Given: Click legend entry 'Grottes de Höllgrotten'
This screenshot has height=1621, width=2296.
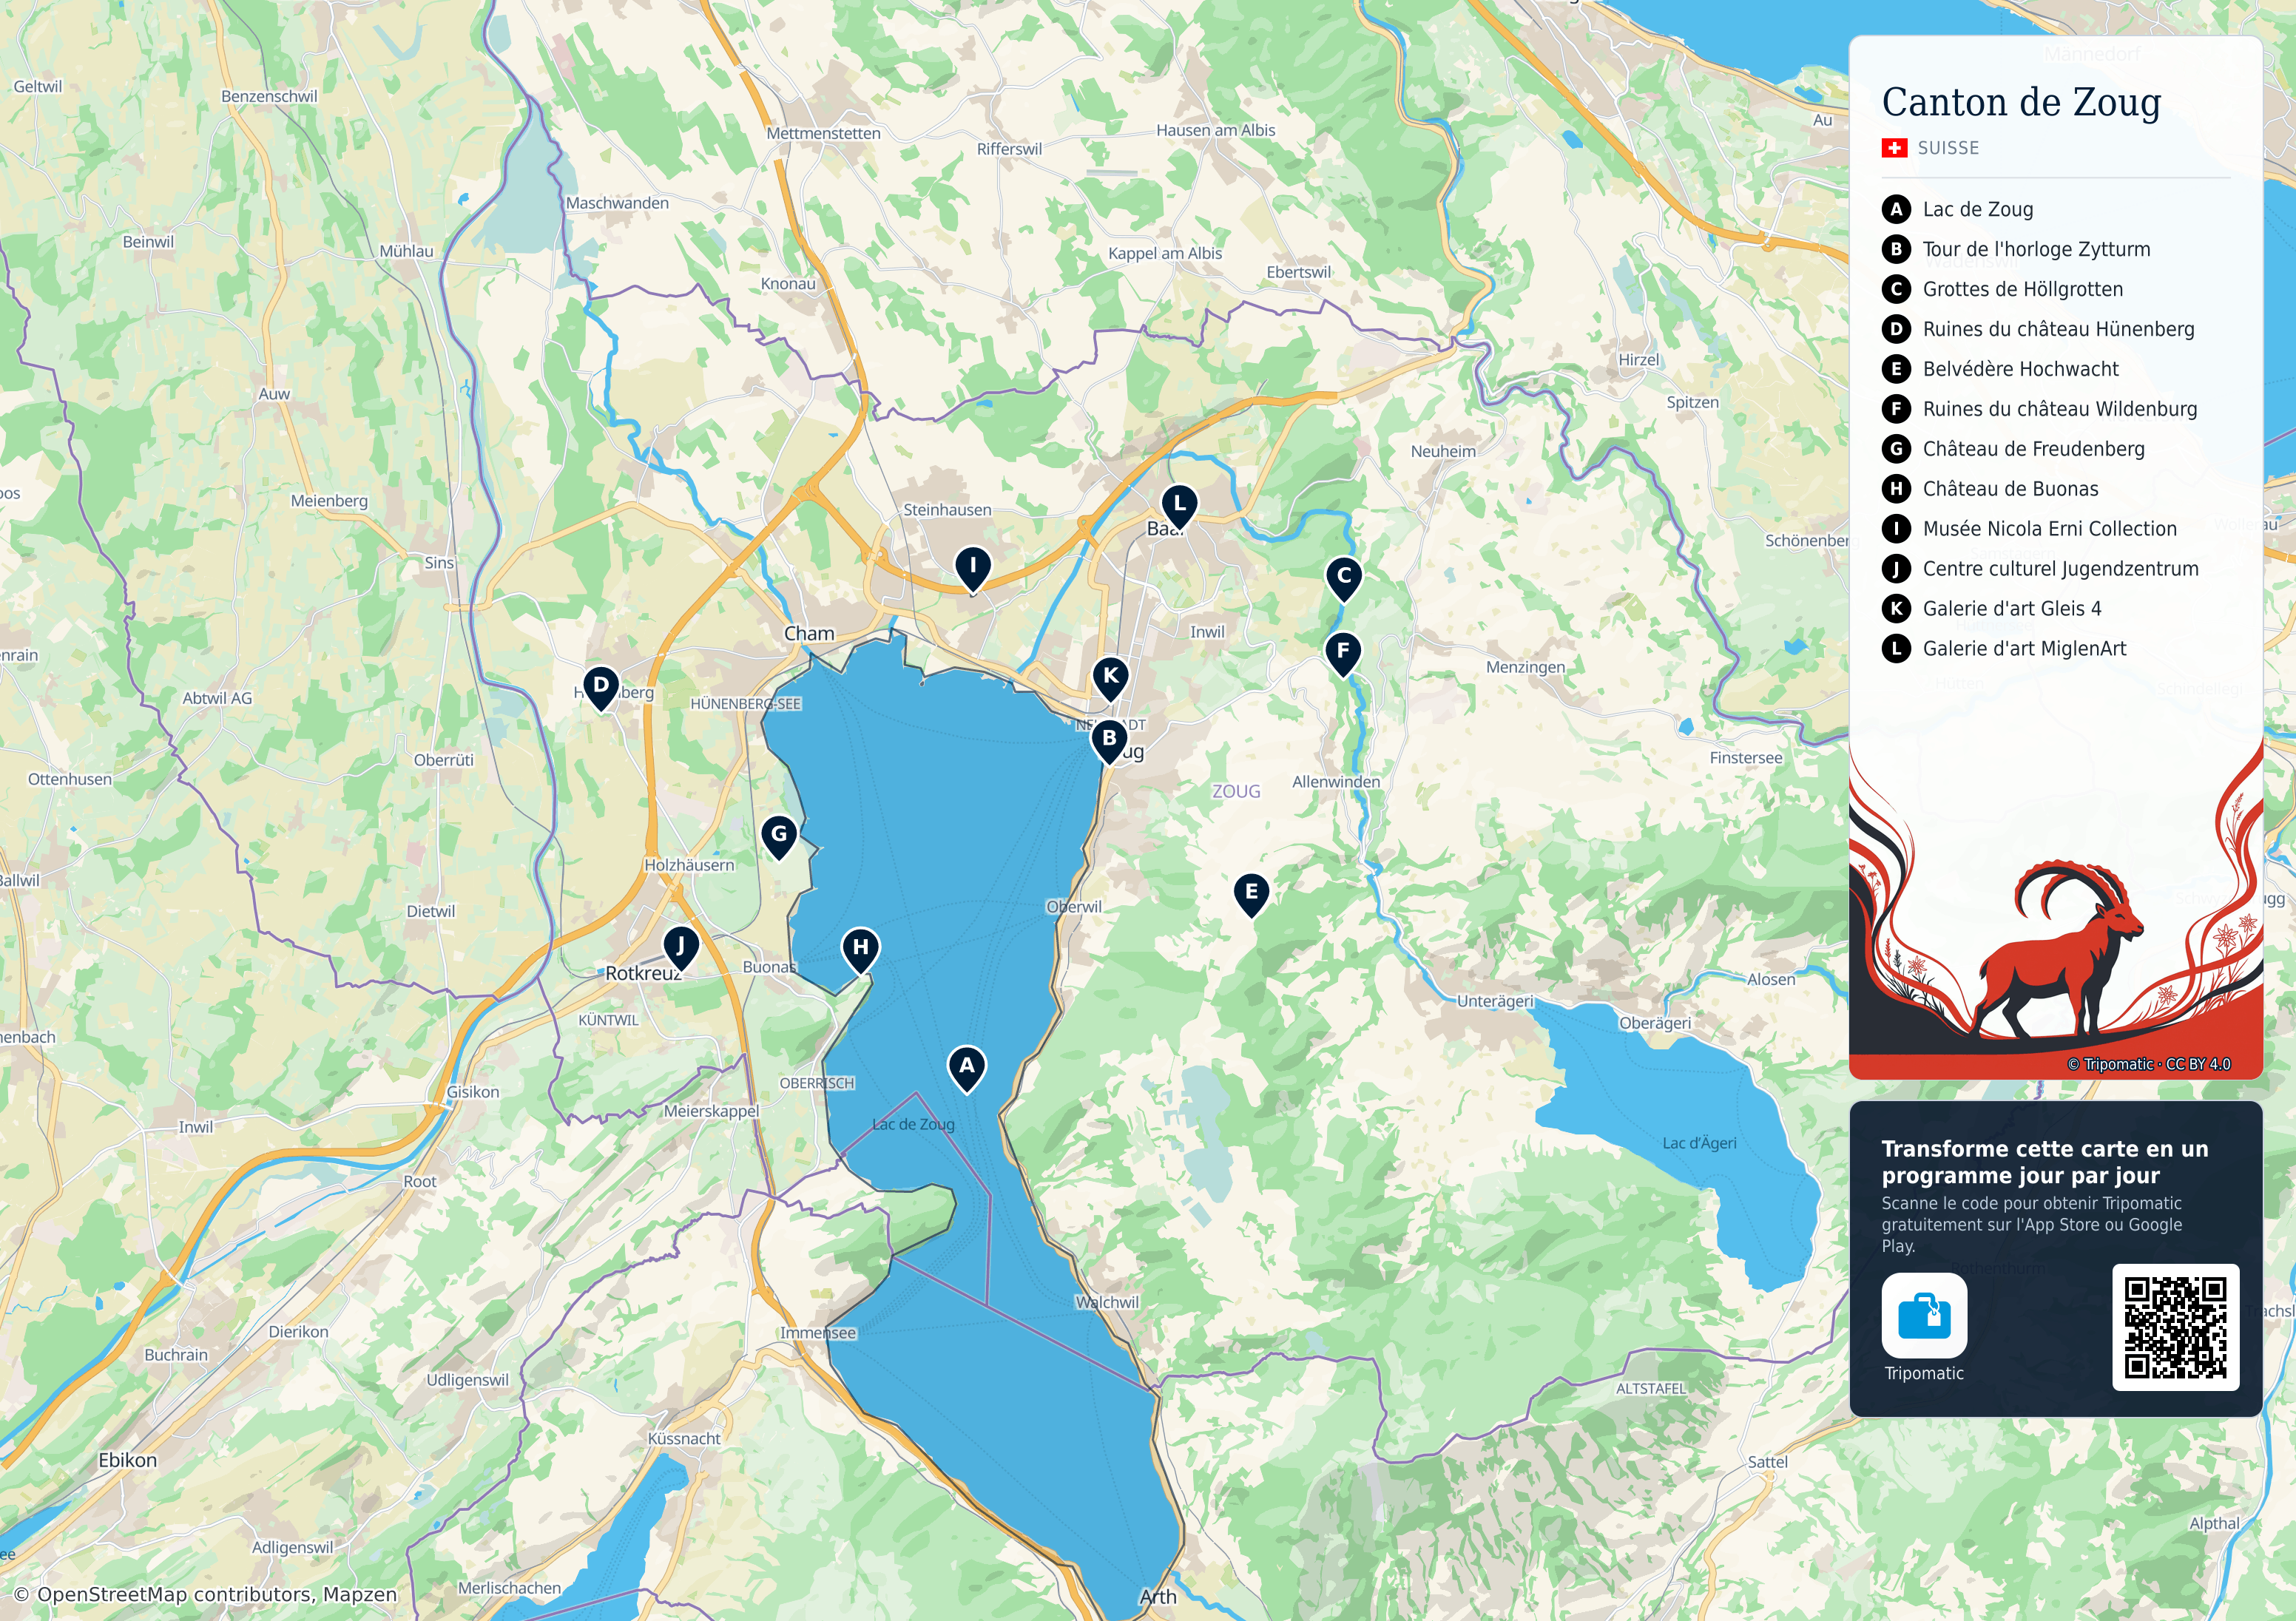Looking at the screenshot, I should click(x=2023, y=289).
